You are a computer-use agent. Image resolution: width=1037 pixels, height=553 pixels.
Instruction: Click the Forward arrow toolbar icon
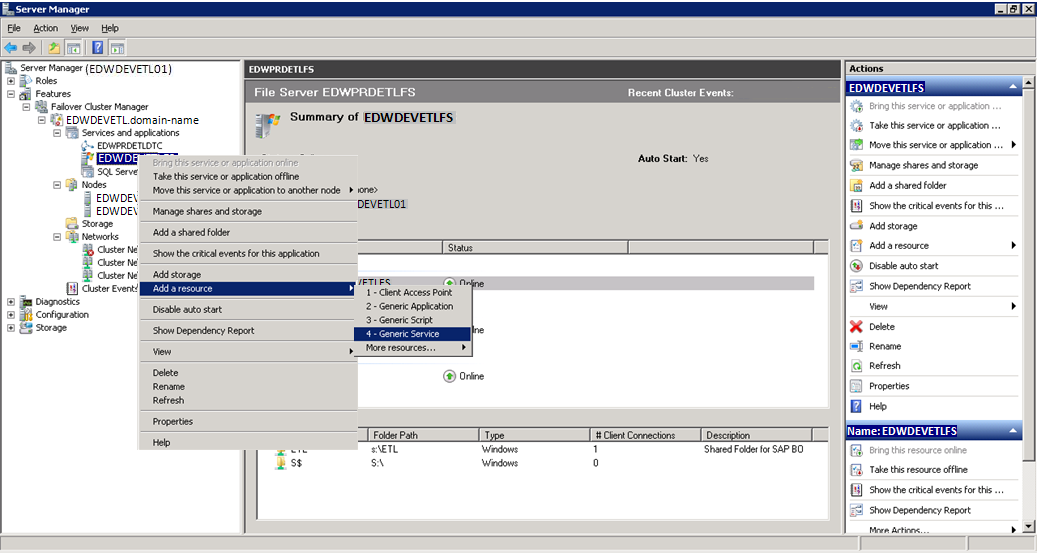tap(29, 48)
